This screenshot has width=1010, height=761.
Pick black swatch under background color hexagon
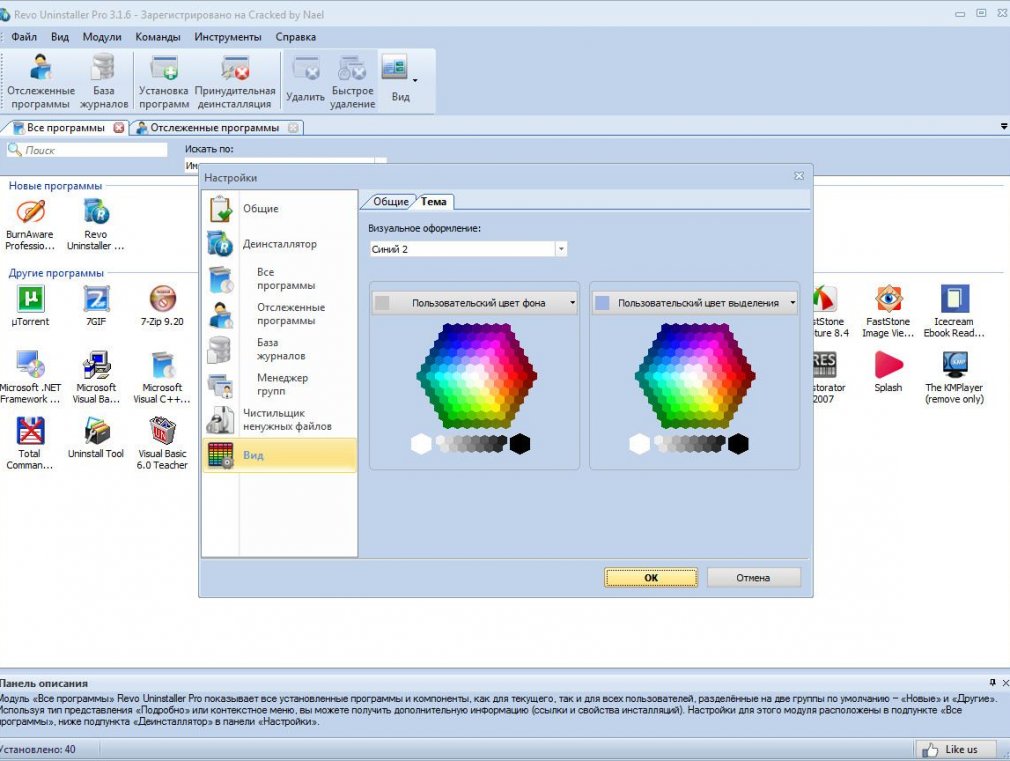pos(520,444)
